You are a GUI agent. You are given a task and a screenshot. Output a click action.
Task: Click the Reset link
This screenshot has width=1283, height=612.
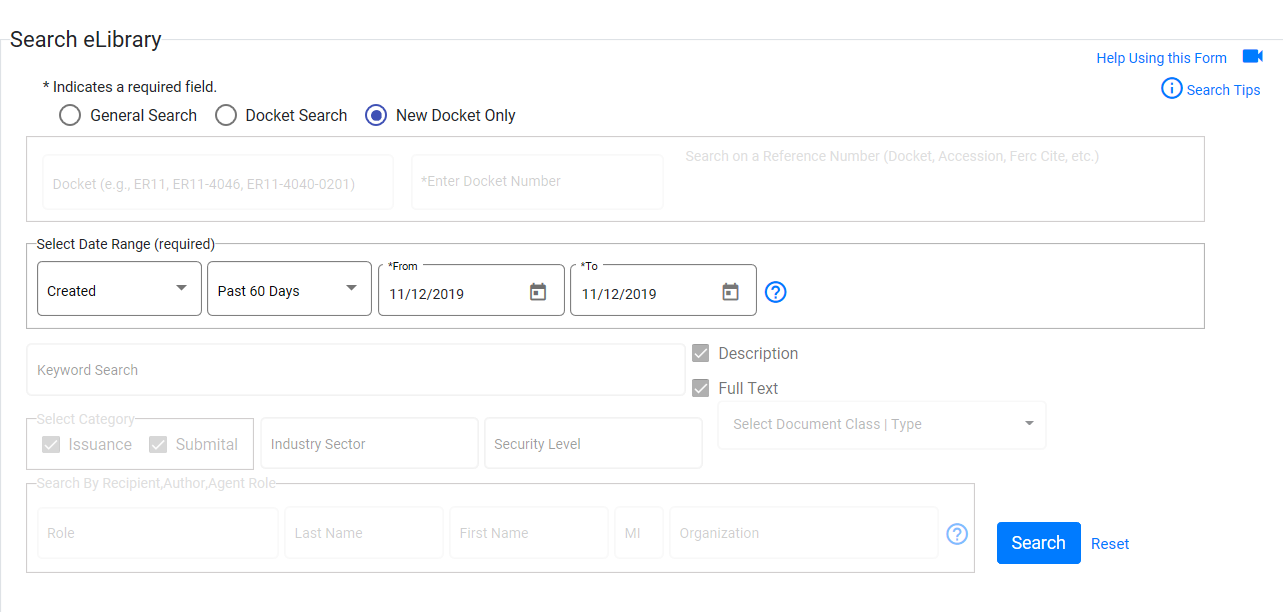pos(1109,543)
